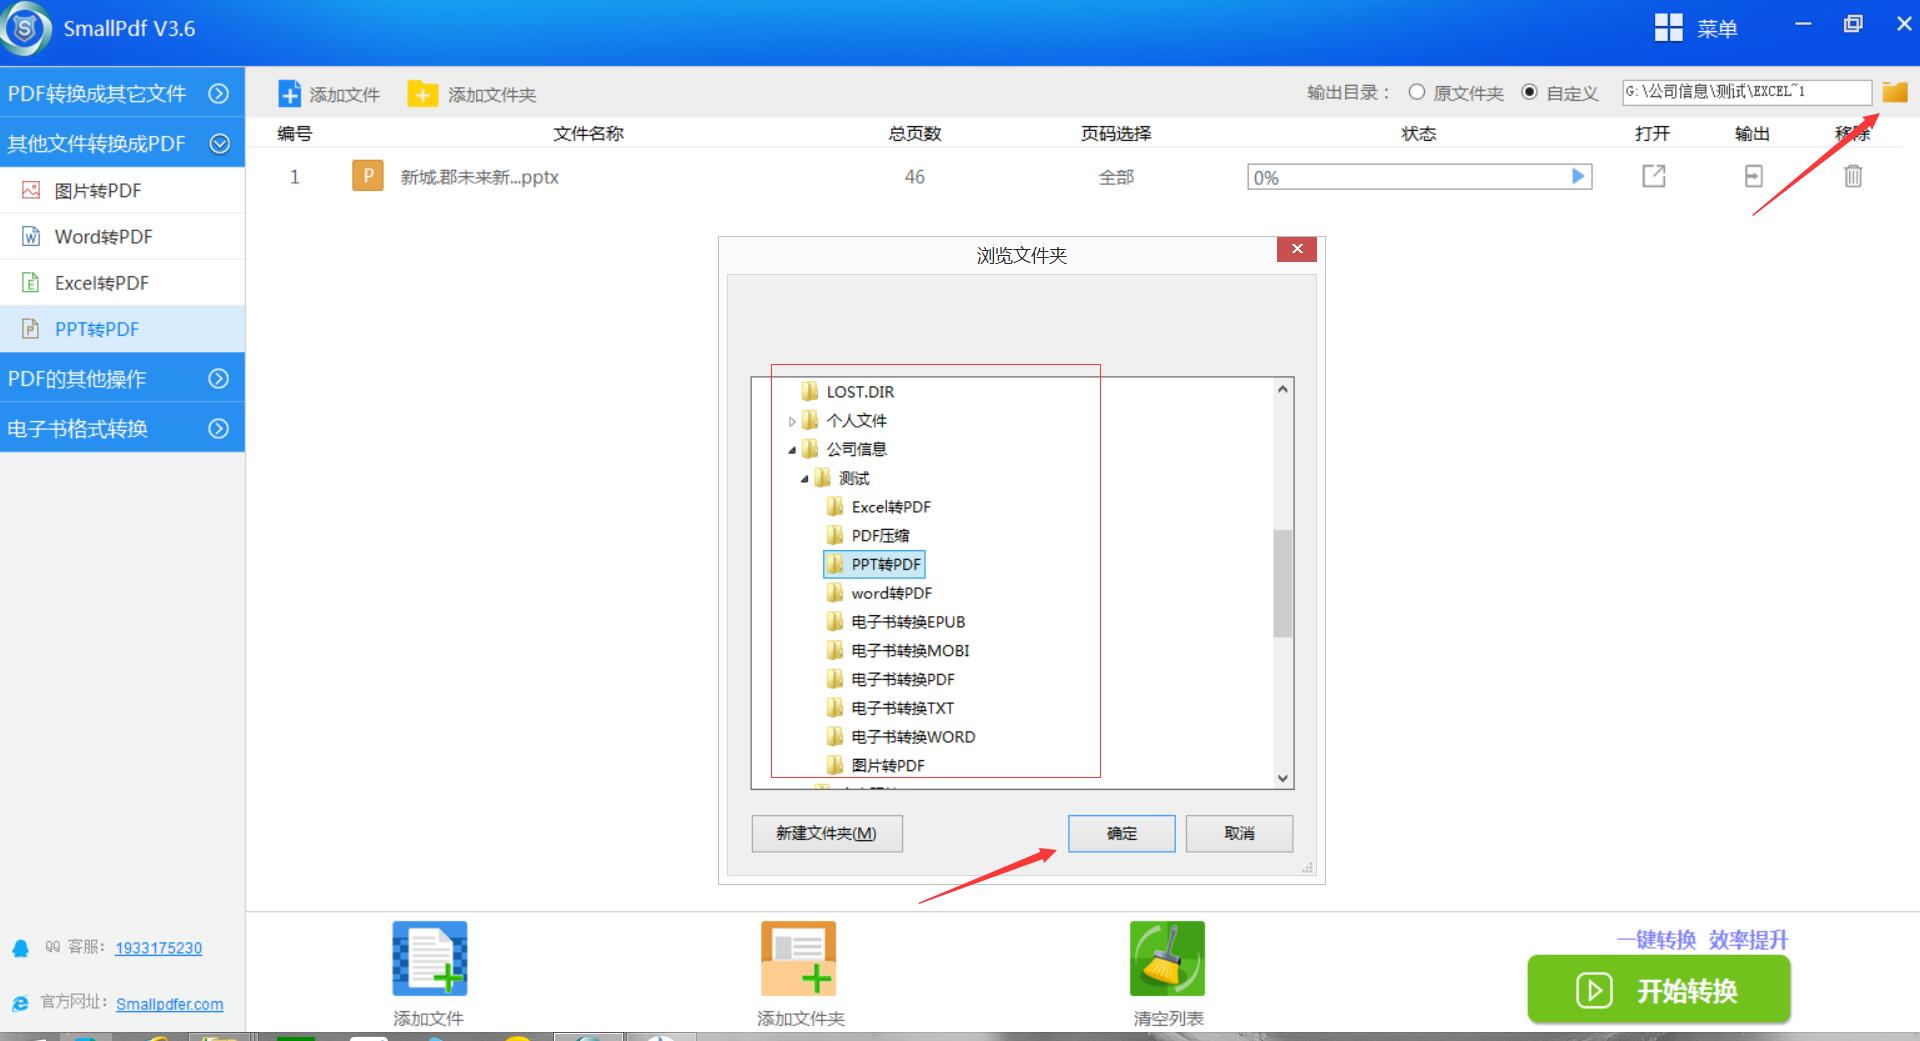Click the output folder icon in file row
The image size is (1920, 1041).
click(1753, 176)
